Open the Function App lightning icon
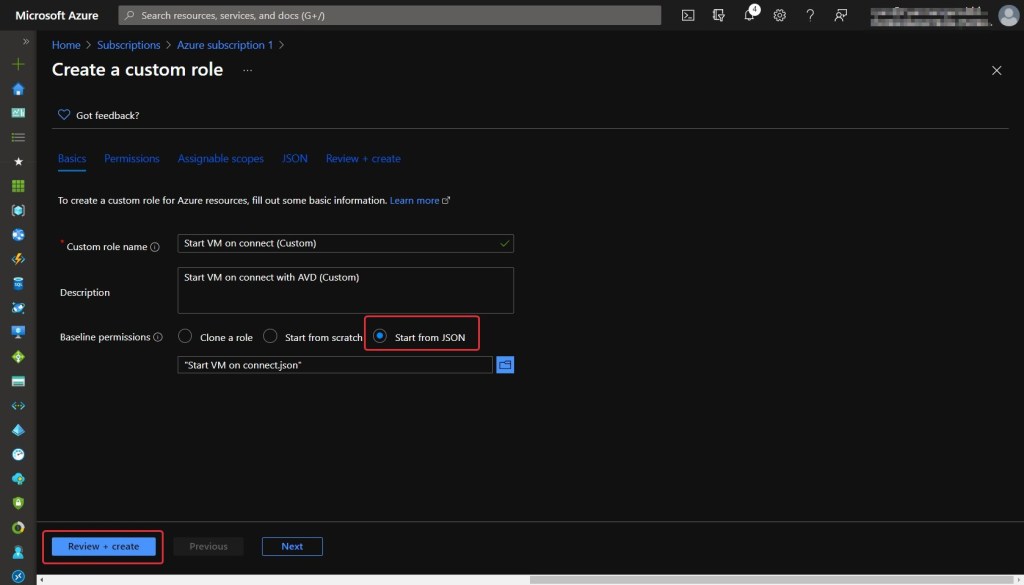 tap(18, 259)
